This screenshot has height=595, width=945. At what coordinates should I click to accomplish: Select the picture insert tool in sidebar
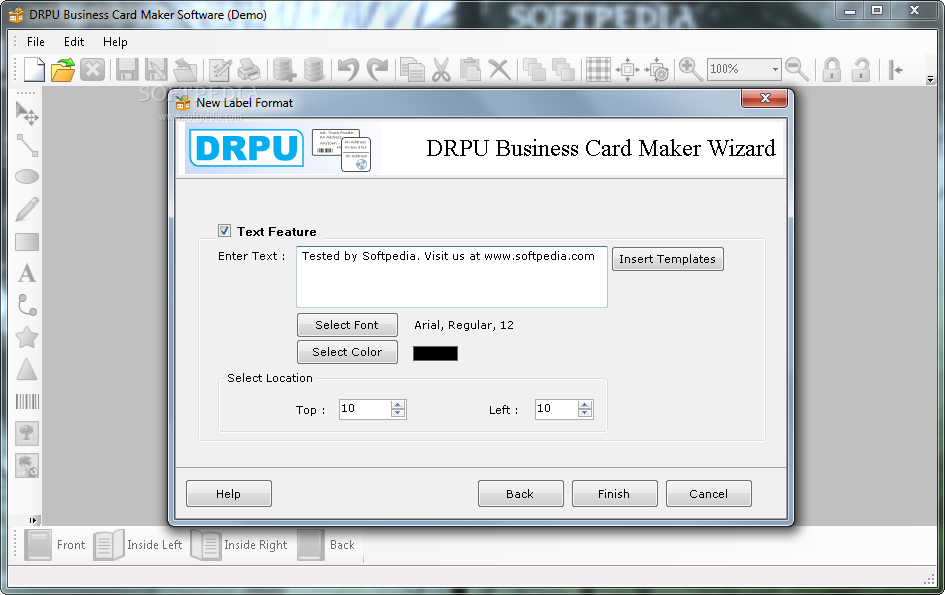tap(27, 433)
